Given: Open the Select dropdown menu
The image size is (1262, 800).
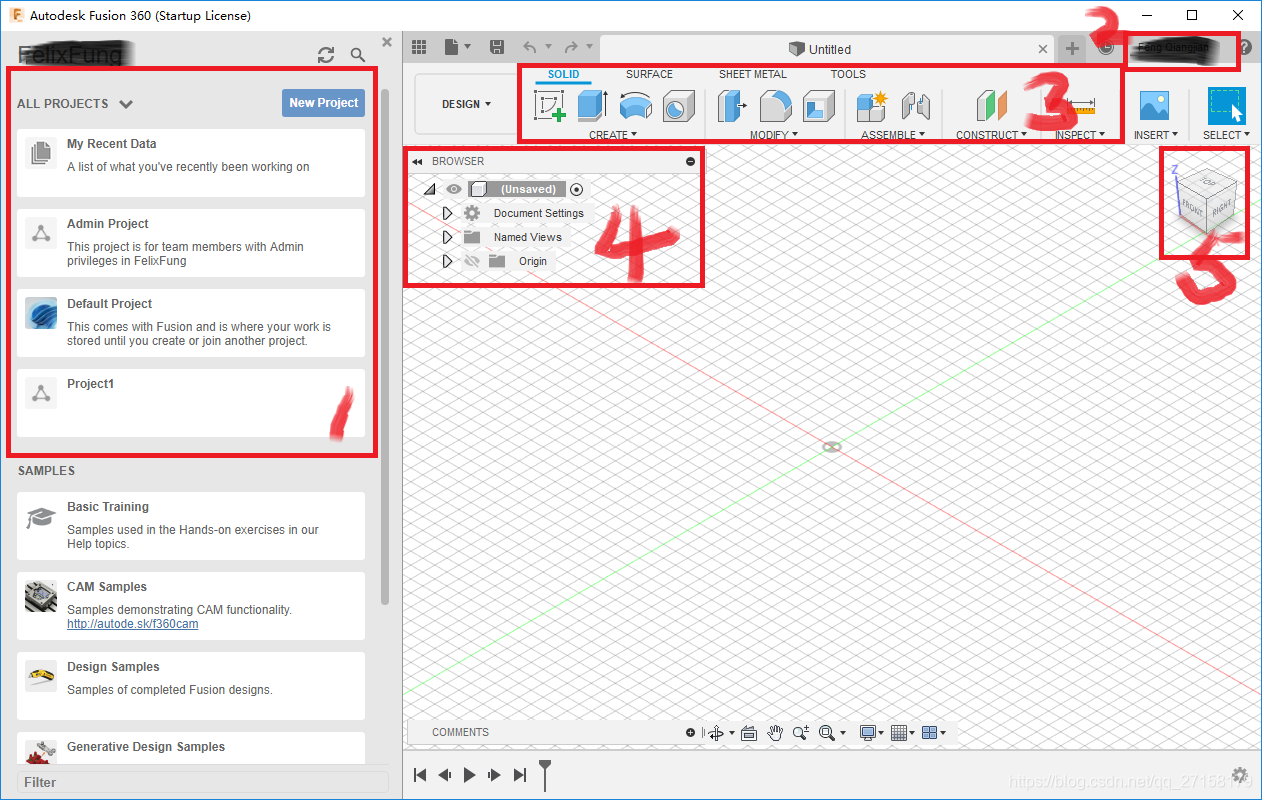Looking at the screenshot, I should pos(1226,135).
